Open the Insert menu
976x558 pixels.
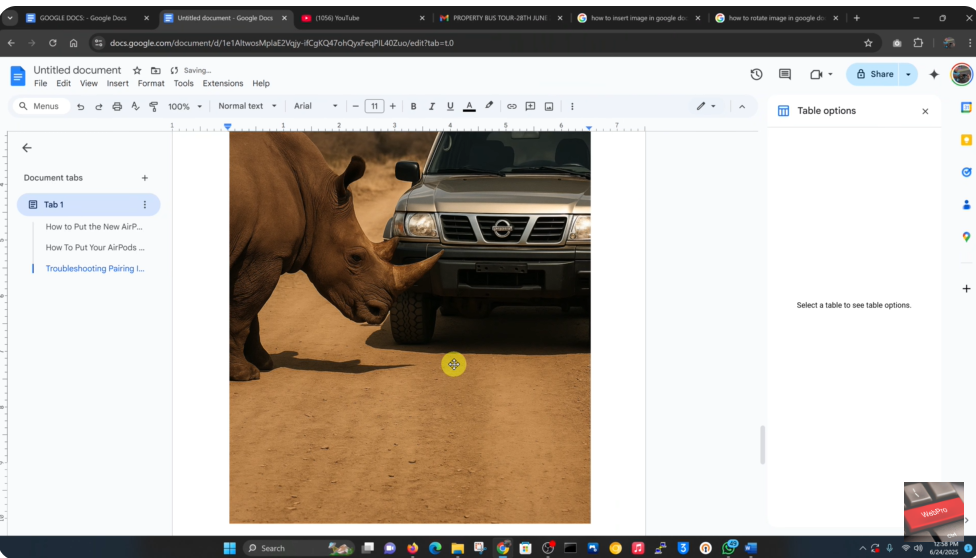click(x=118, y=83)
